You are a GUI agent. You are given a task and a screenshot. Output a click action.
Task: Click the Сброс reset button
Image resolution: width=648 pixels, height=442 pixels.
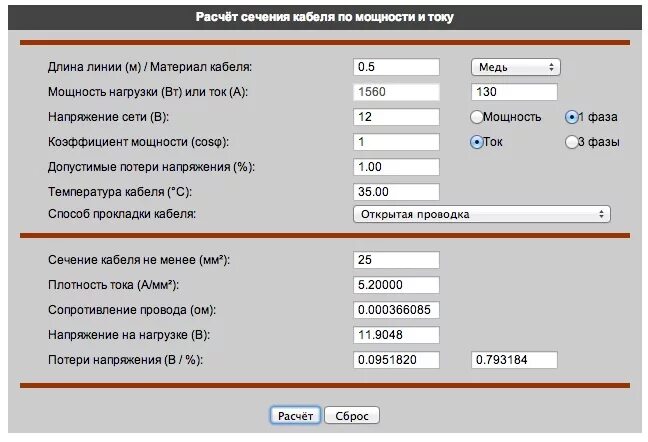[352, 416]
